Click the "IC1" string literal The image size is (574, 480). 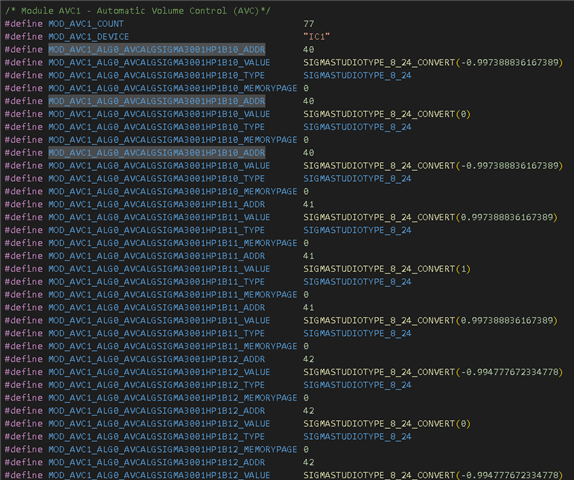pos(316,37)
